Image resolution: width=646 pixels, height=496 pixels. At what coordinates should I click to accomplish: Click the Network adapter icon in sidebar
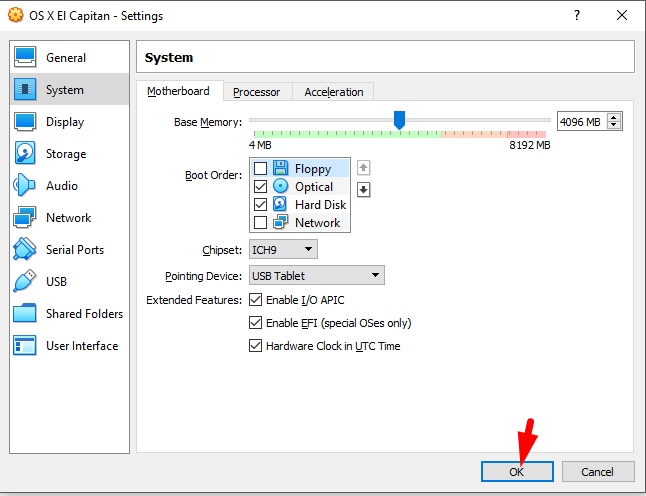click(x=26, y=218)
